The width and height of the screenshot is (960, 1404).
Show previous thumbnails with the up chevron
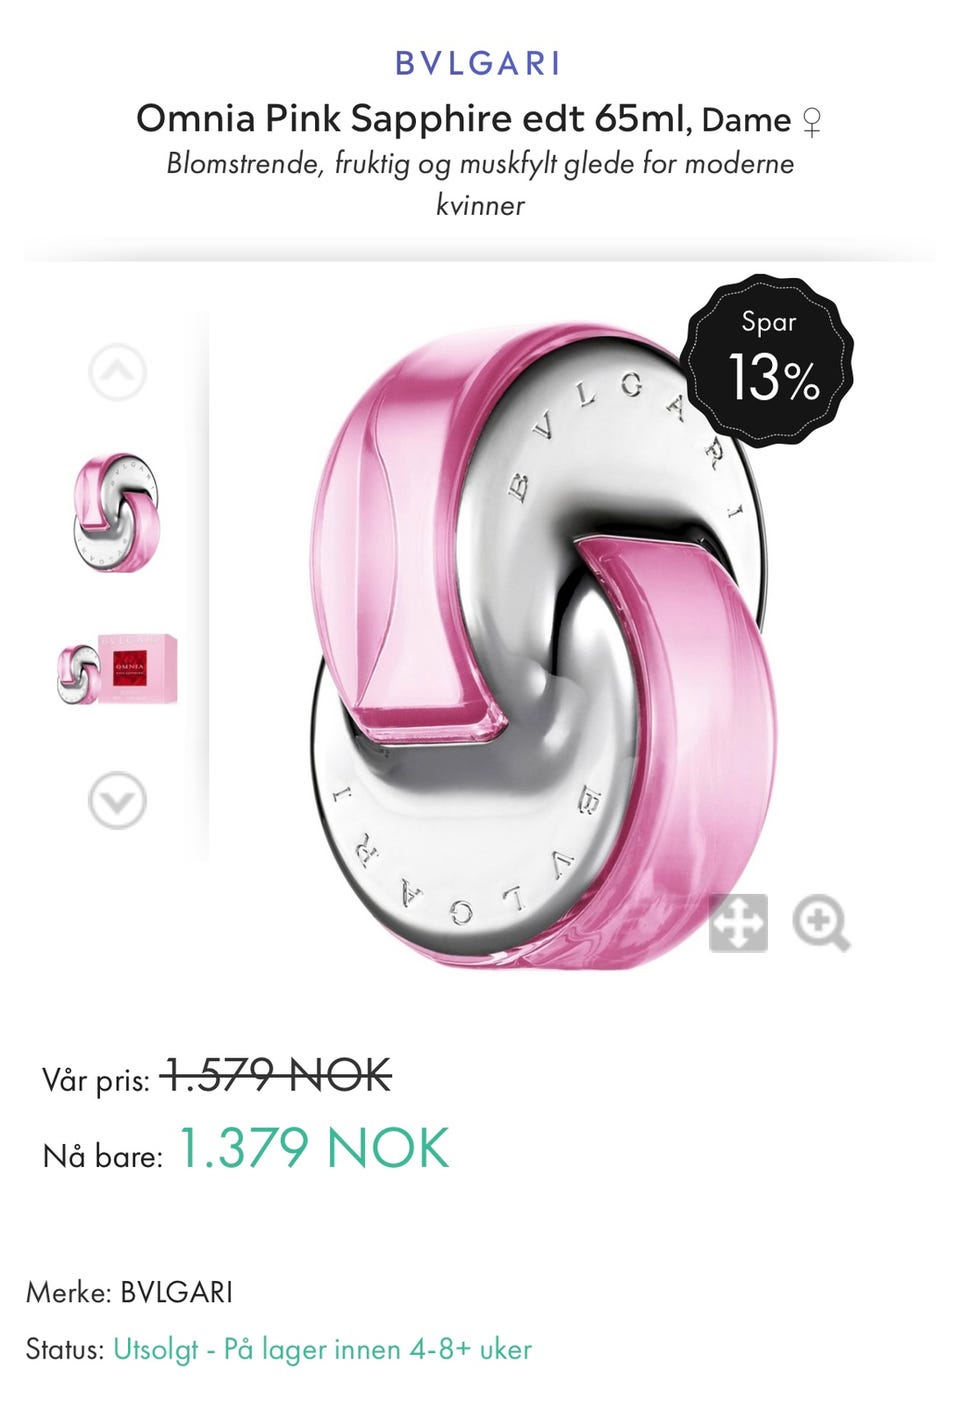pos(118,372)
